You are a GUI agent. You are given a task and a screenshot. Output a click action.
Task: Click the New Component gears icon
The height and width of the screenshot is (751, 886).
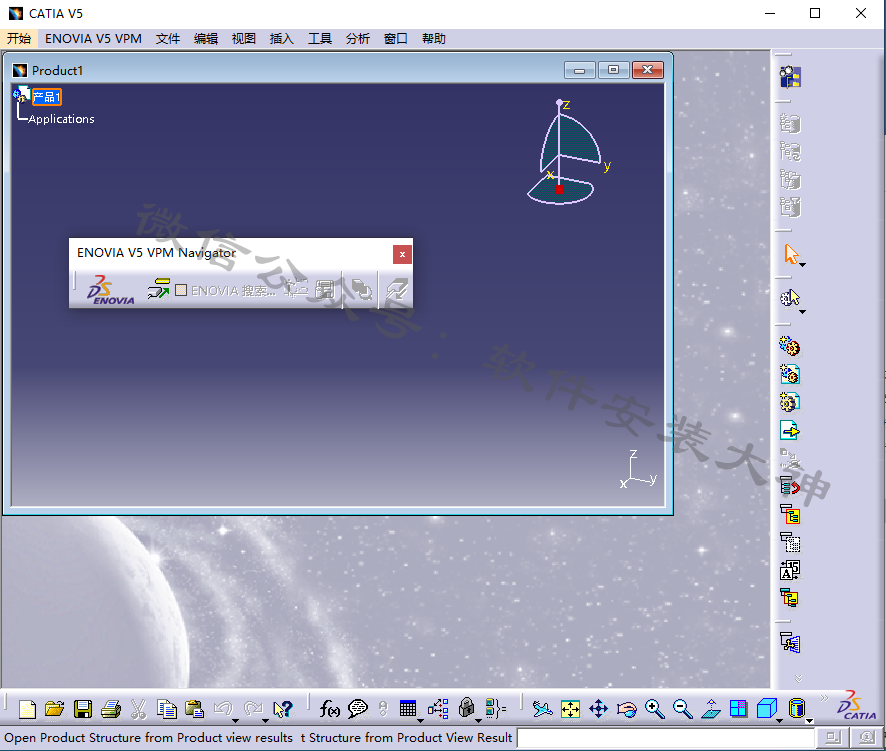tap(790, 346)
